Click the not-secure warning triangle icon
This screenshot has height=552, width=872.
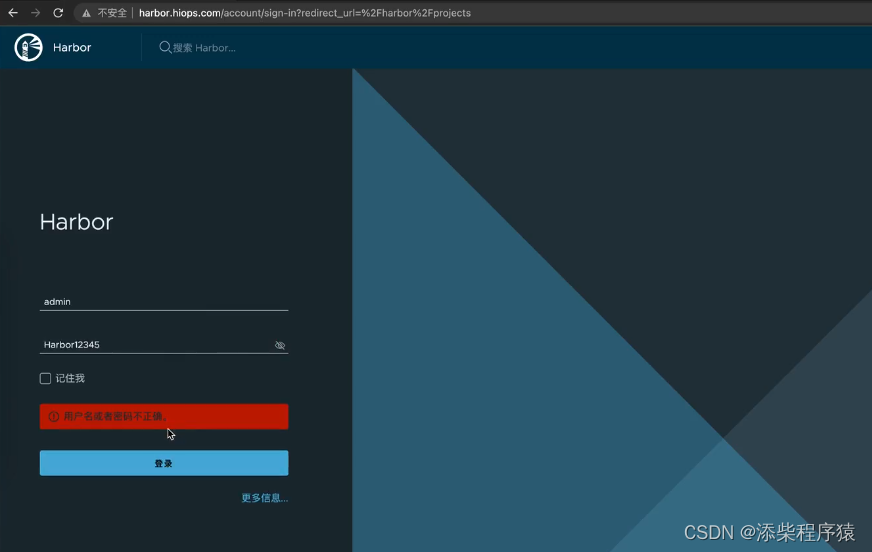click(x=86, y=13)
